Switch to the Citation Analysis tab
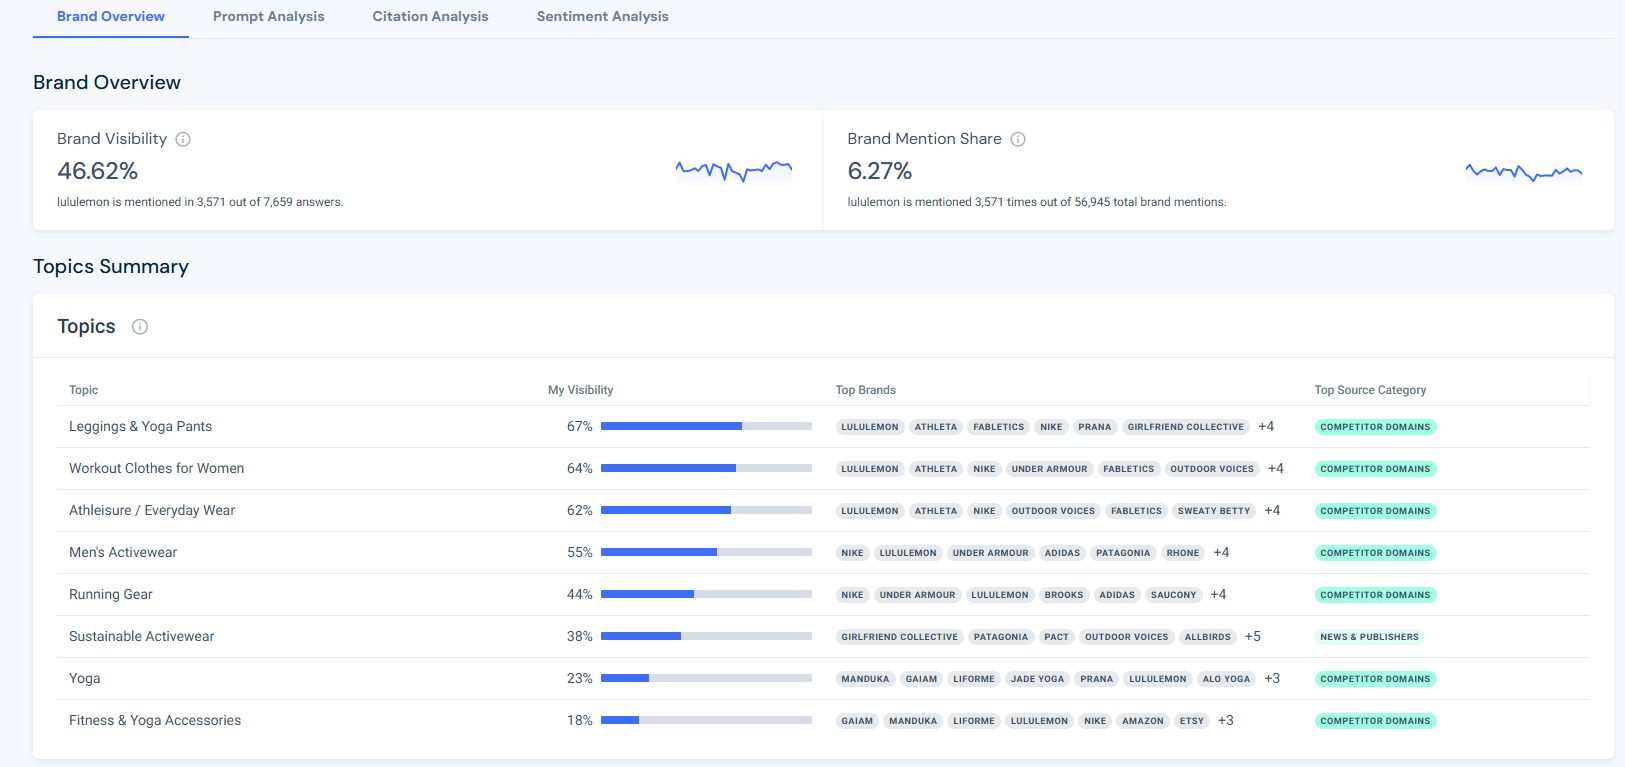Screen dimensions: 1625x767 pos(431,17)
